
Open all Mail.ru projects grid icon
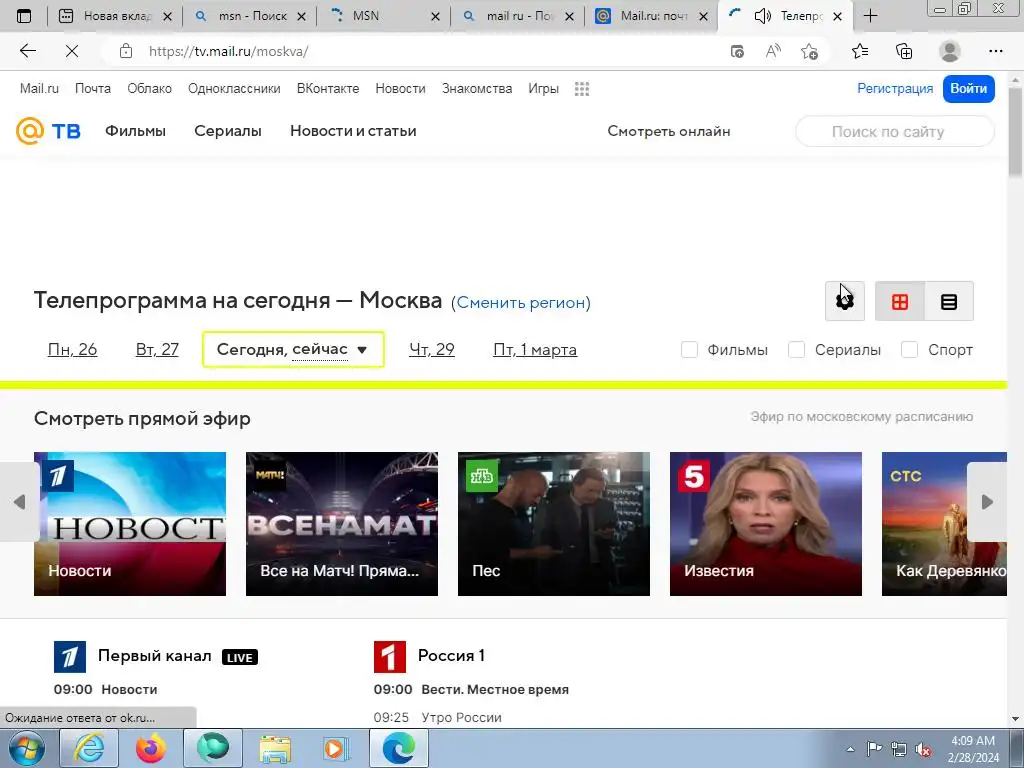pos(582,89)
